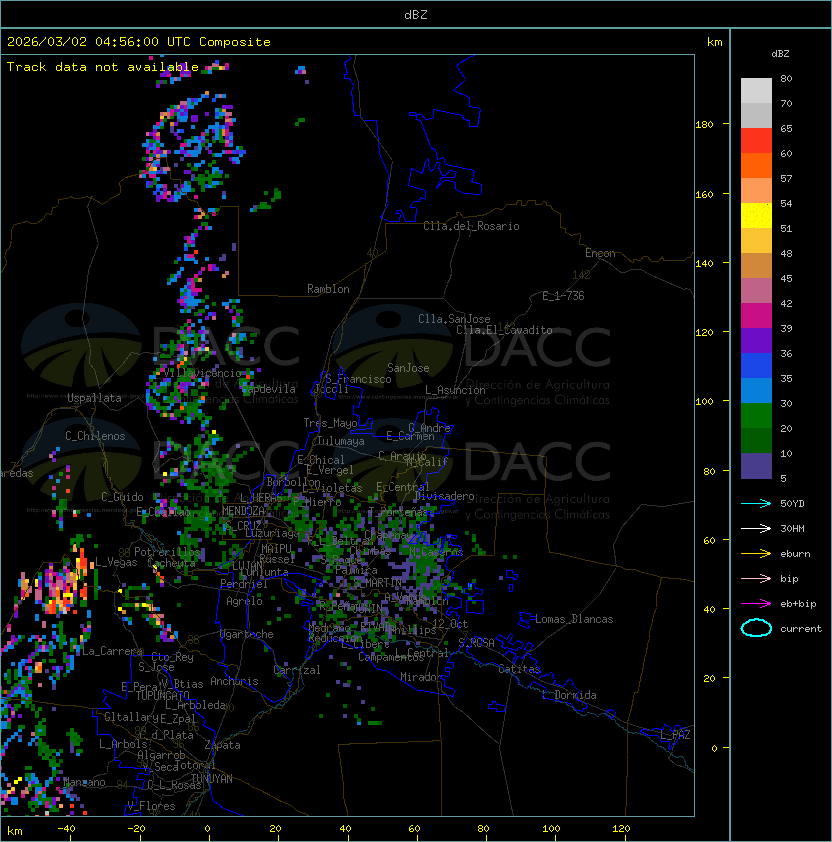
Task: Click the white 30HM arrow in legend
Action: [x=756, y=528]
